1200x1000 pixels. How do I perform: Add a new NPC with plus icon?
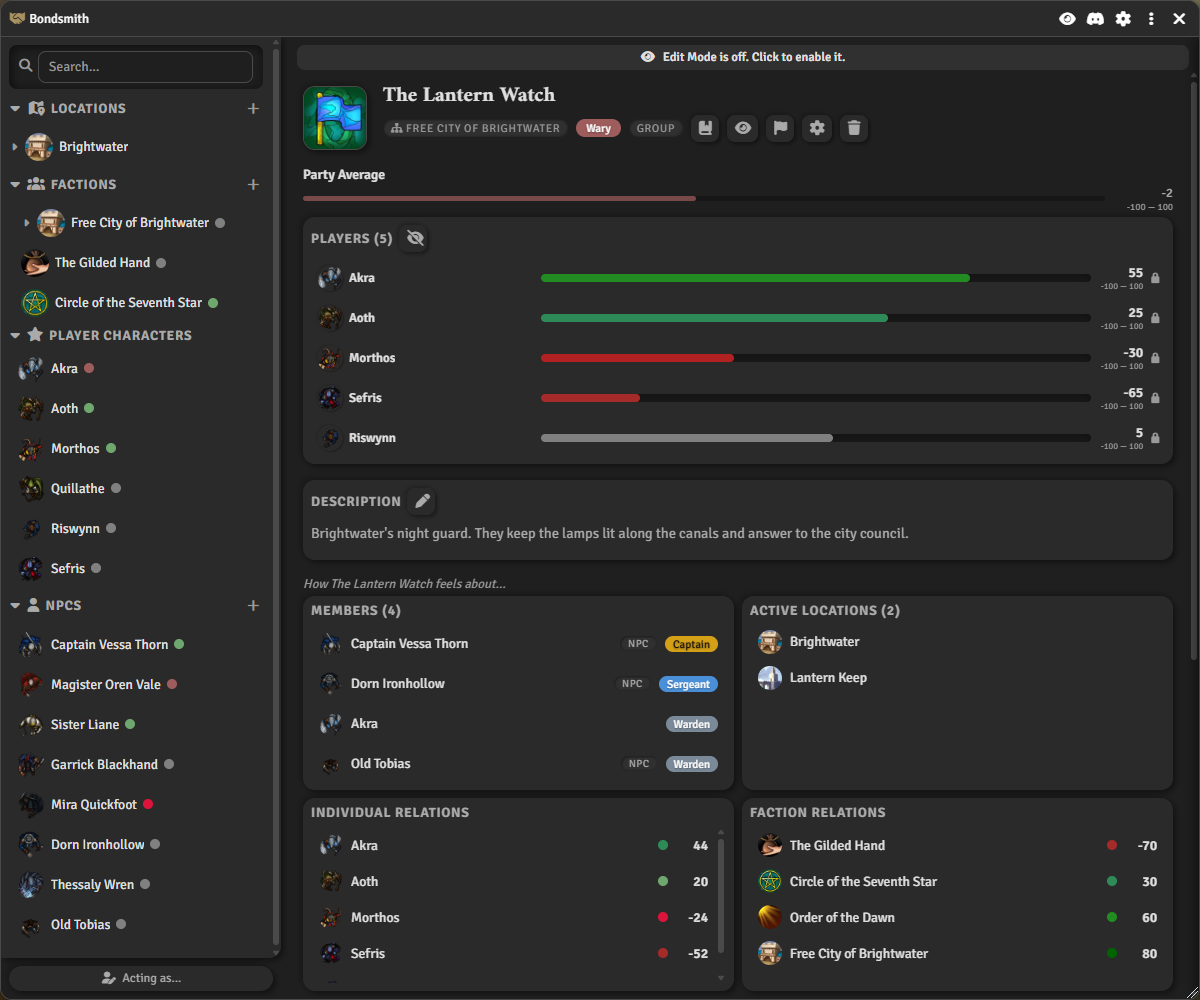click(253, 605)
